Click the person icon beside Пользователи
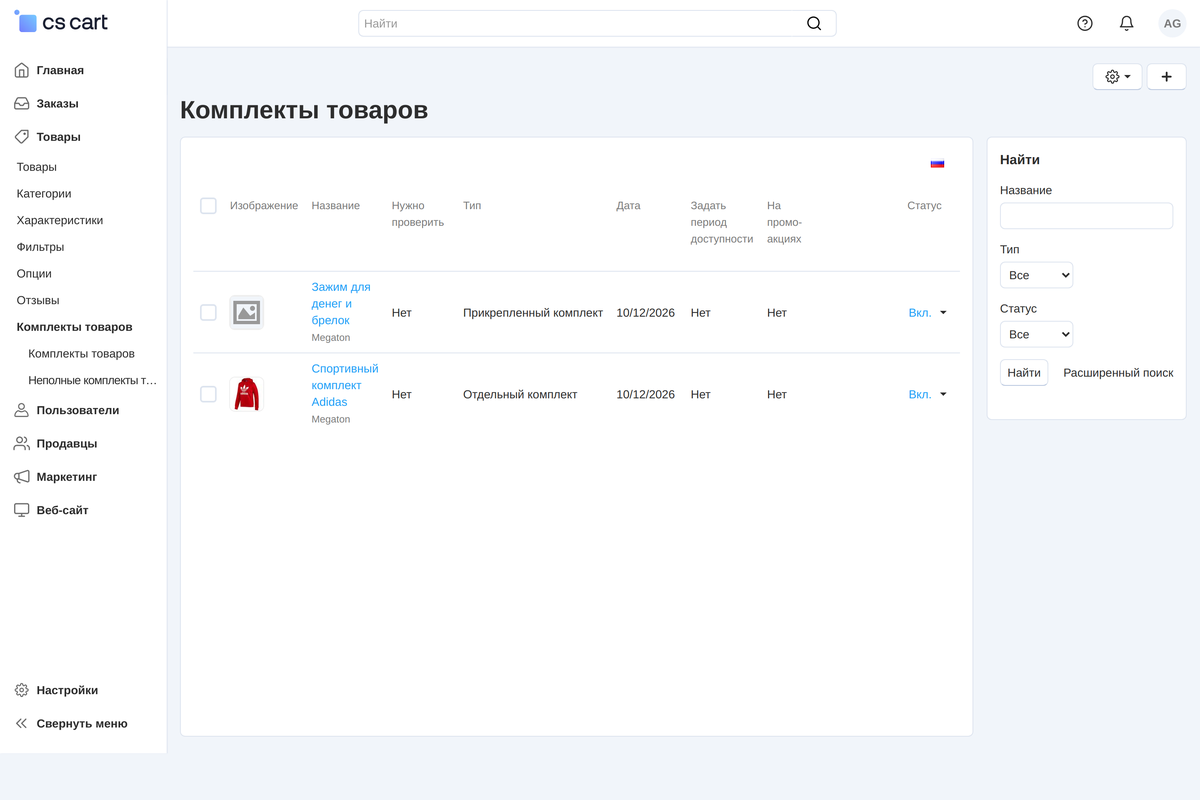 tap(22, 410)
